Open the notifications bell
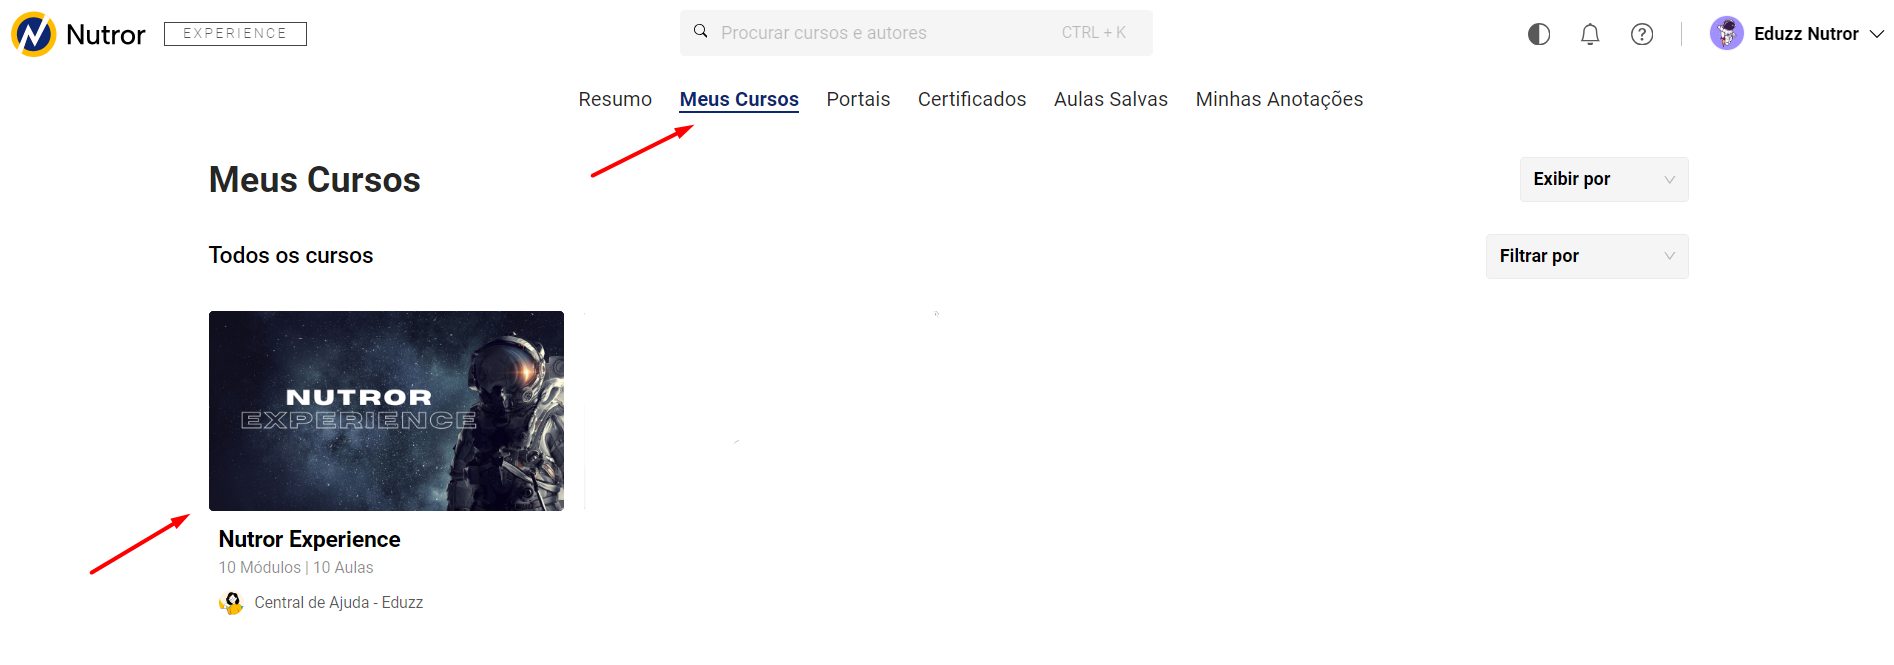 1590,34
